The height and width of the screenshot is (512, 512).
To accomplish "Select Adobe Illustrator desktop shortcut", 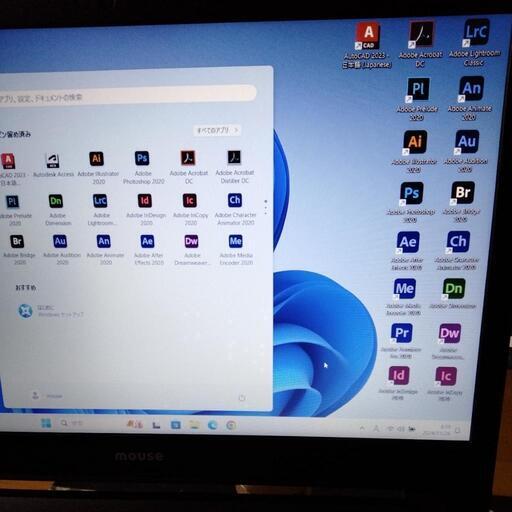I will [x=414, y=151].
